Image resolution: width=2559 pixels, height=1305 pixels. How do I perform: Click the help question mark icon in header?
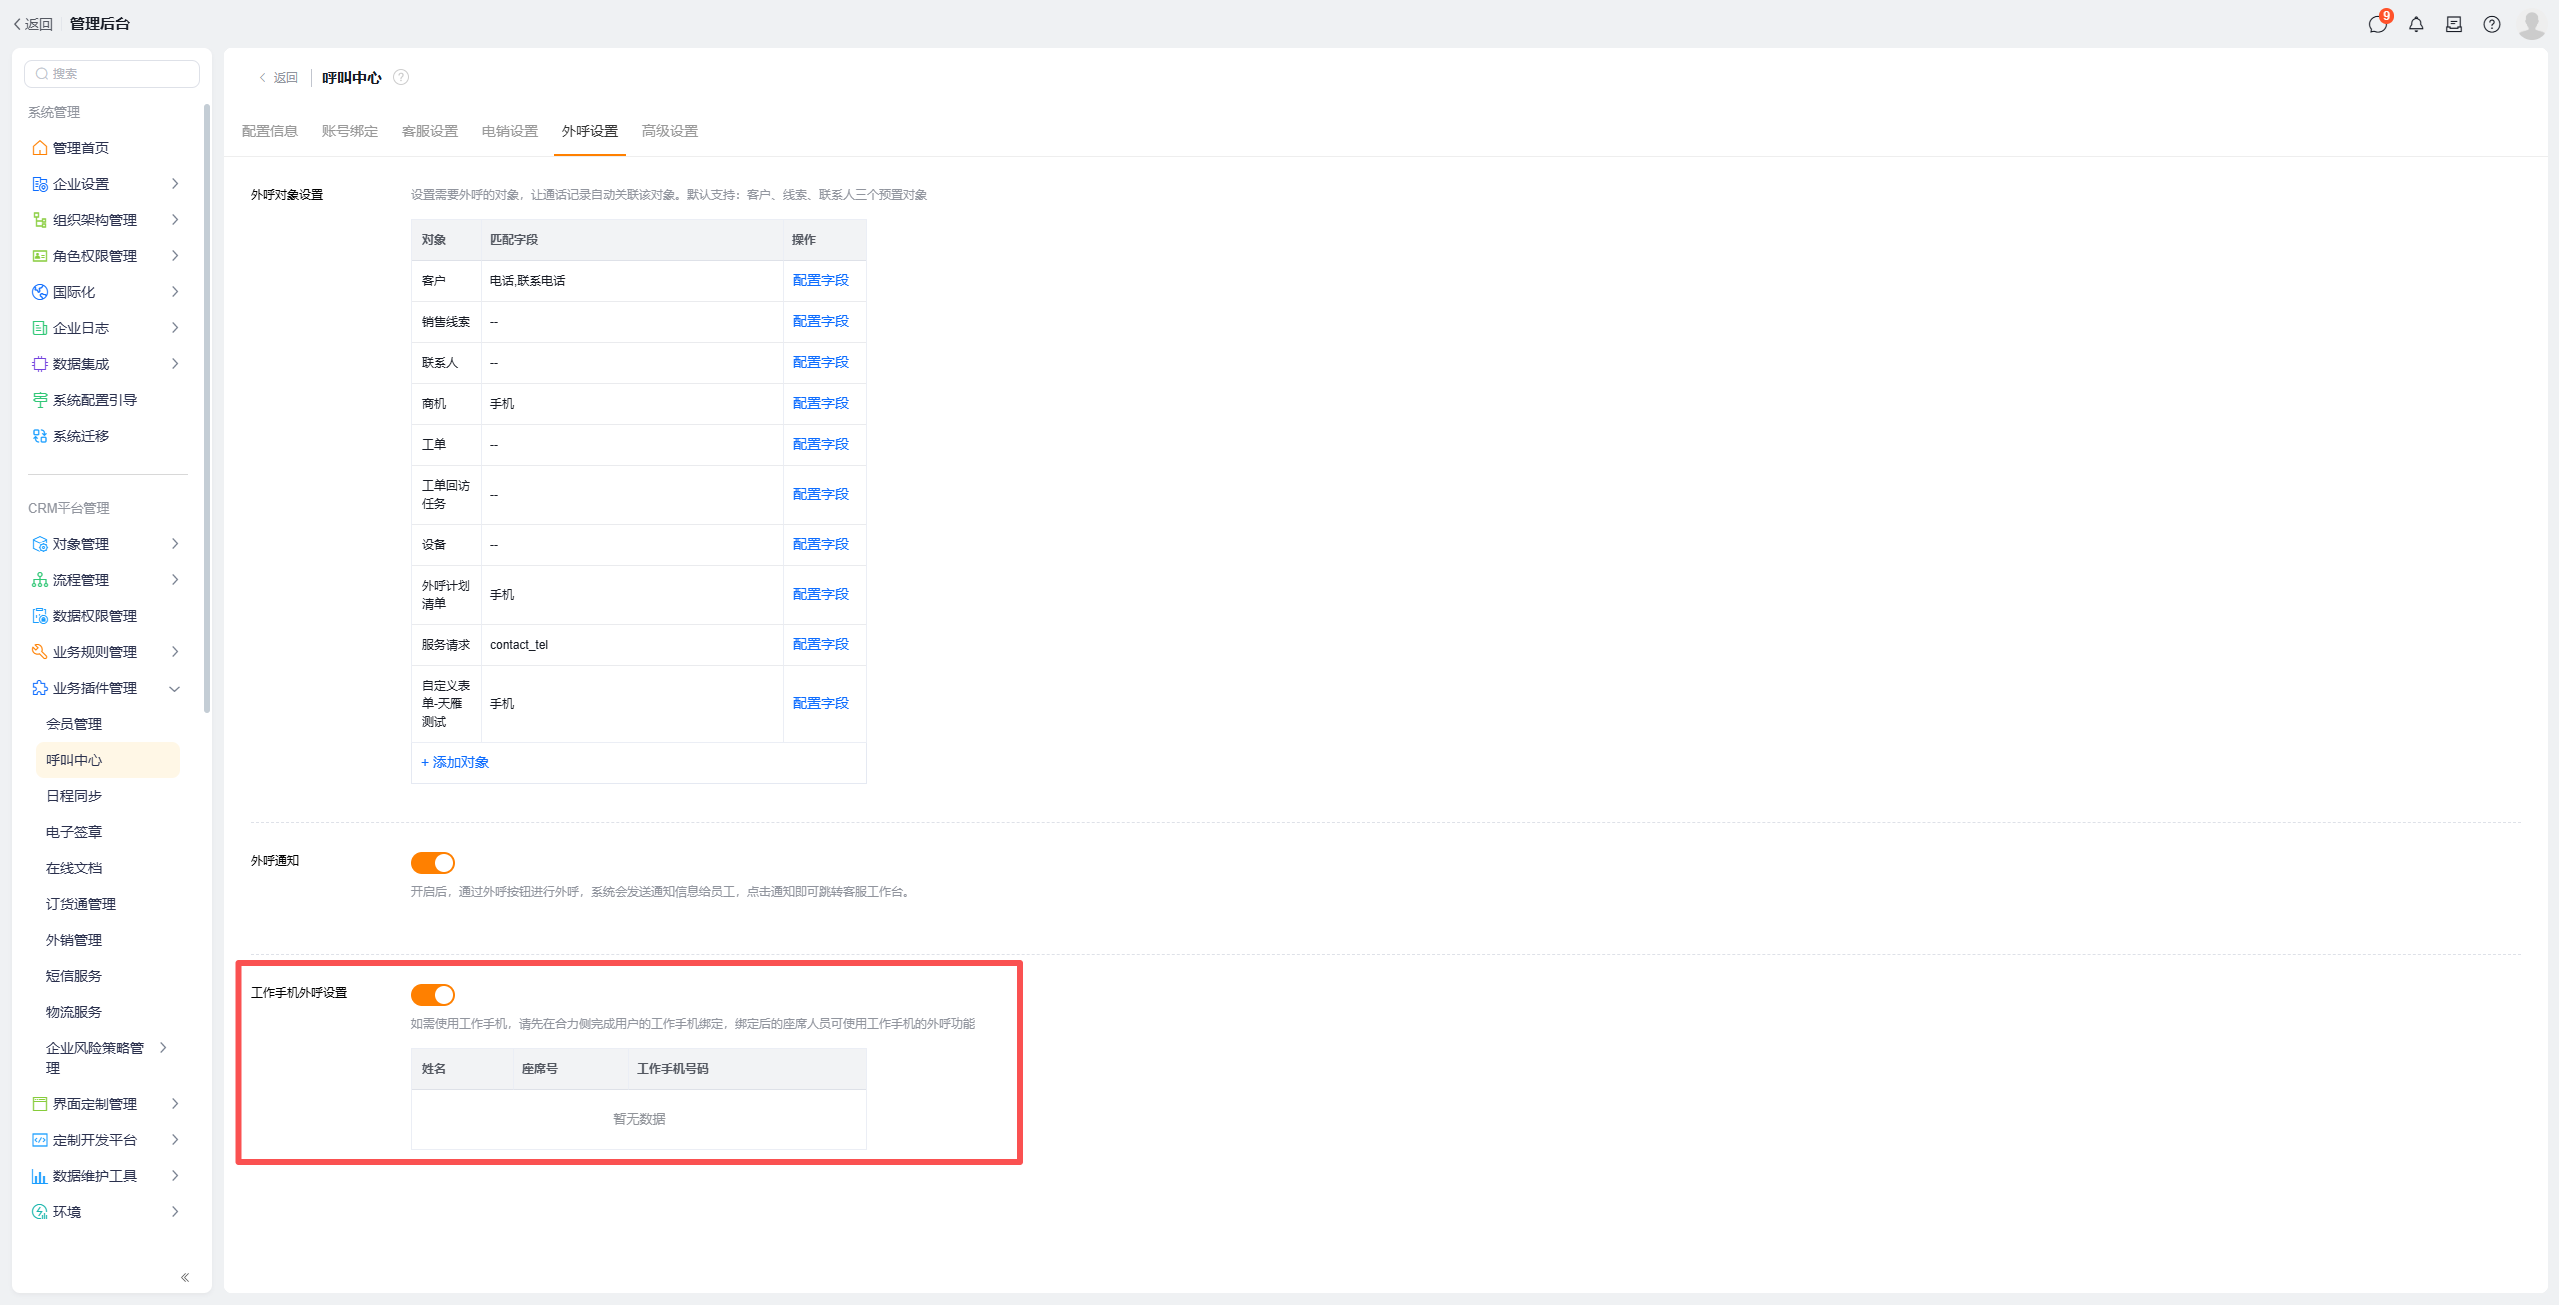pos(2492,24)
